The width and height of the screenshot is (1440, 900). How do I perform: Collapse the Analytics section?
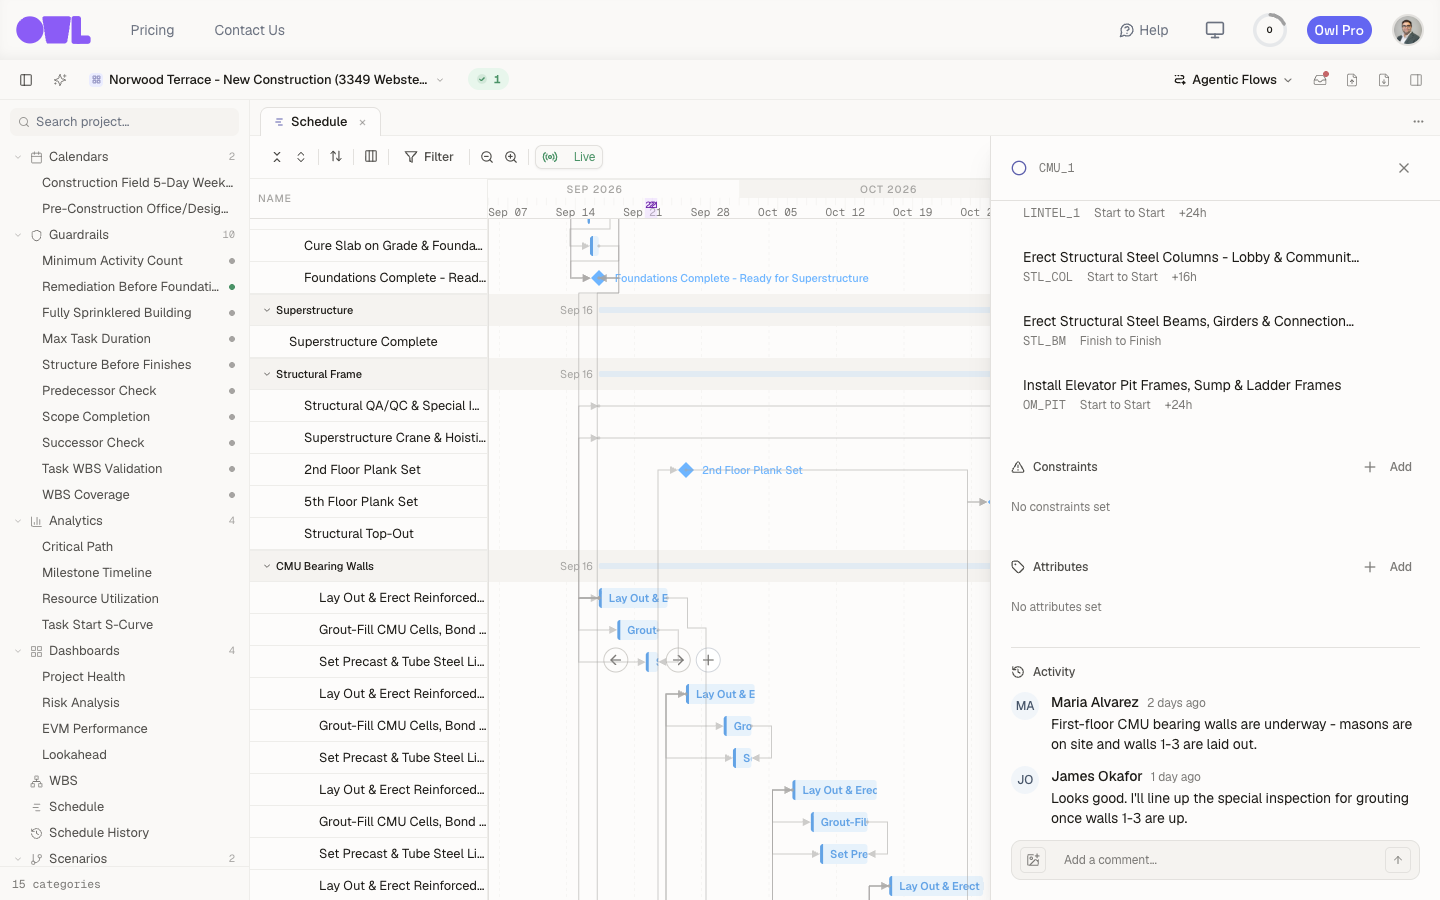coord(18,521)
